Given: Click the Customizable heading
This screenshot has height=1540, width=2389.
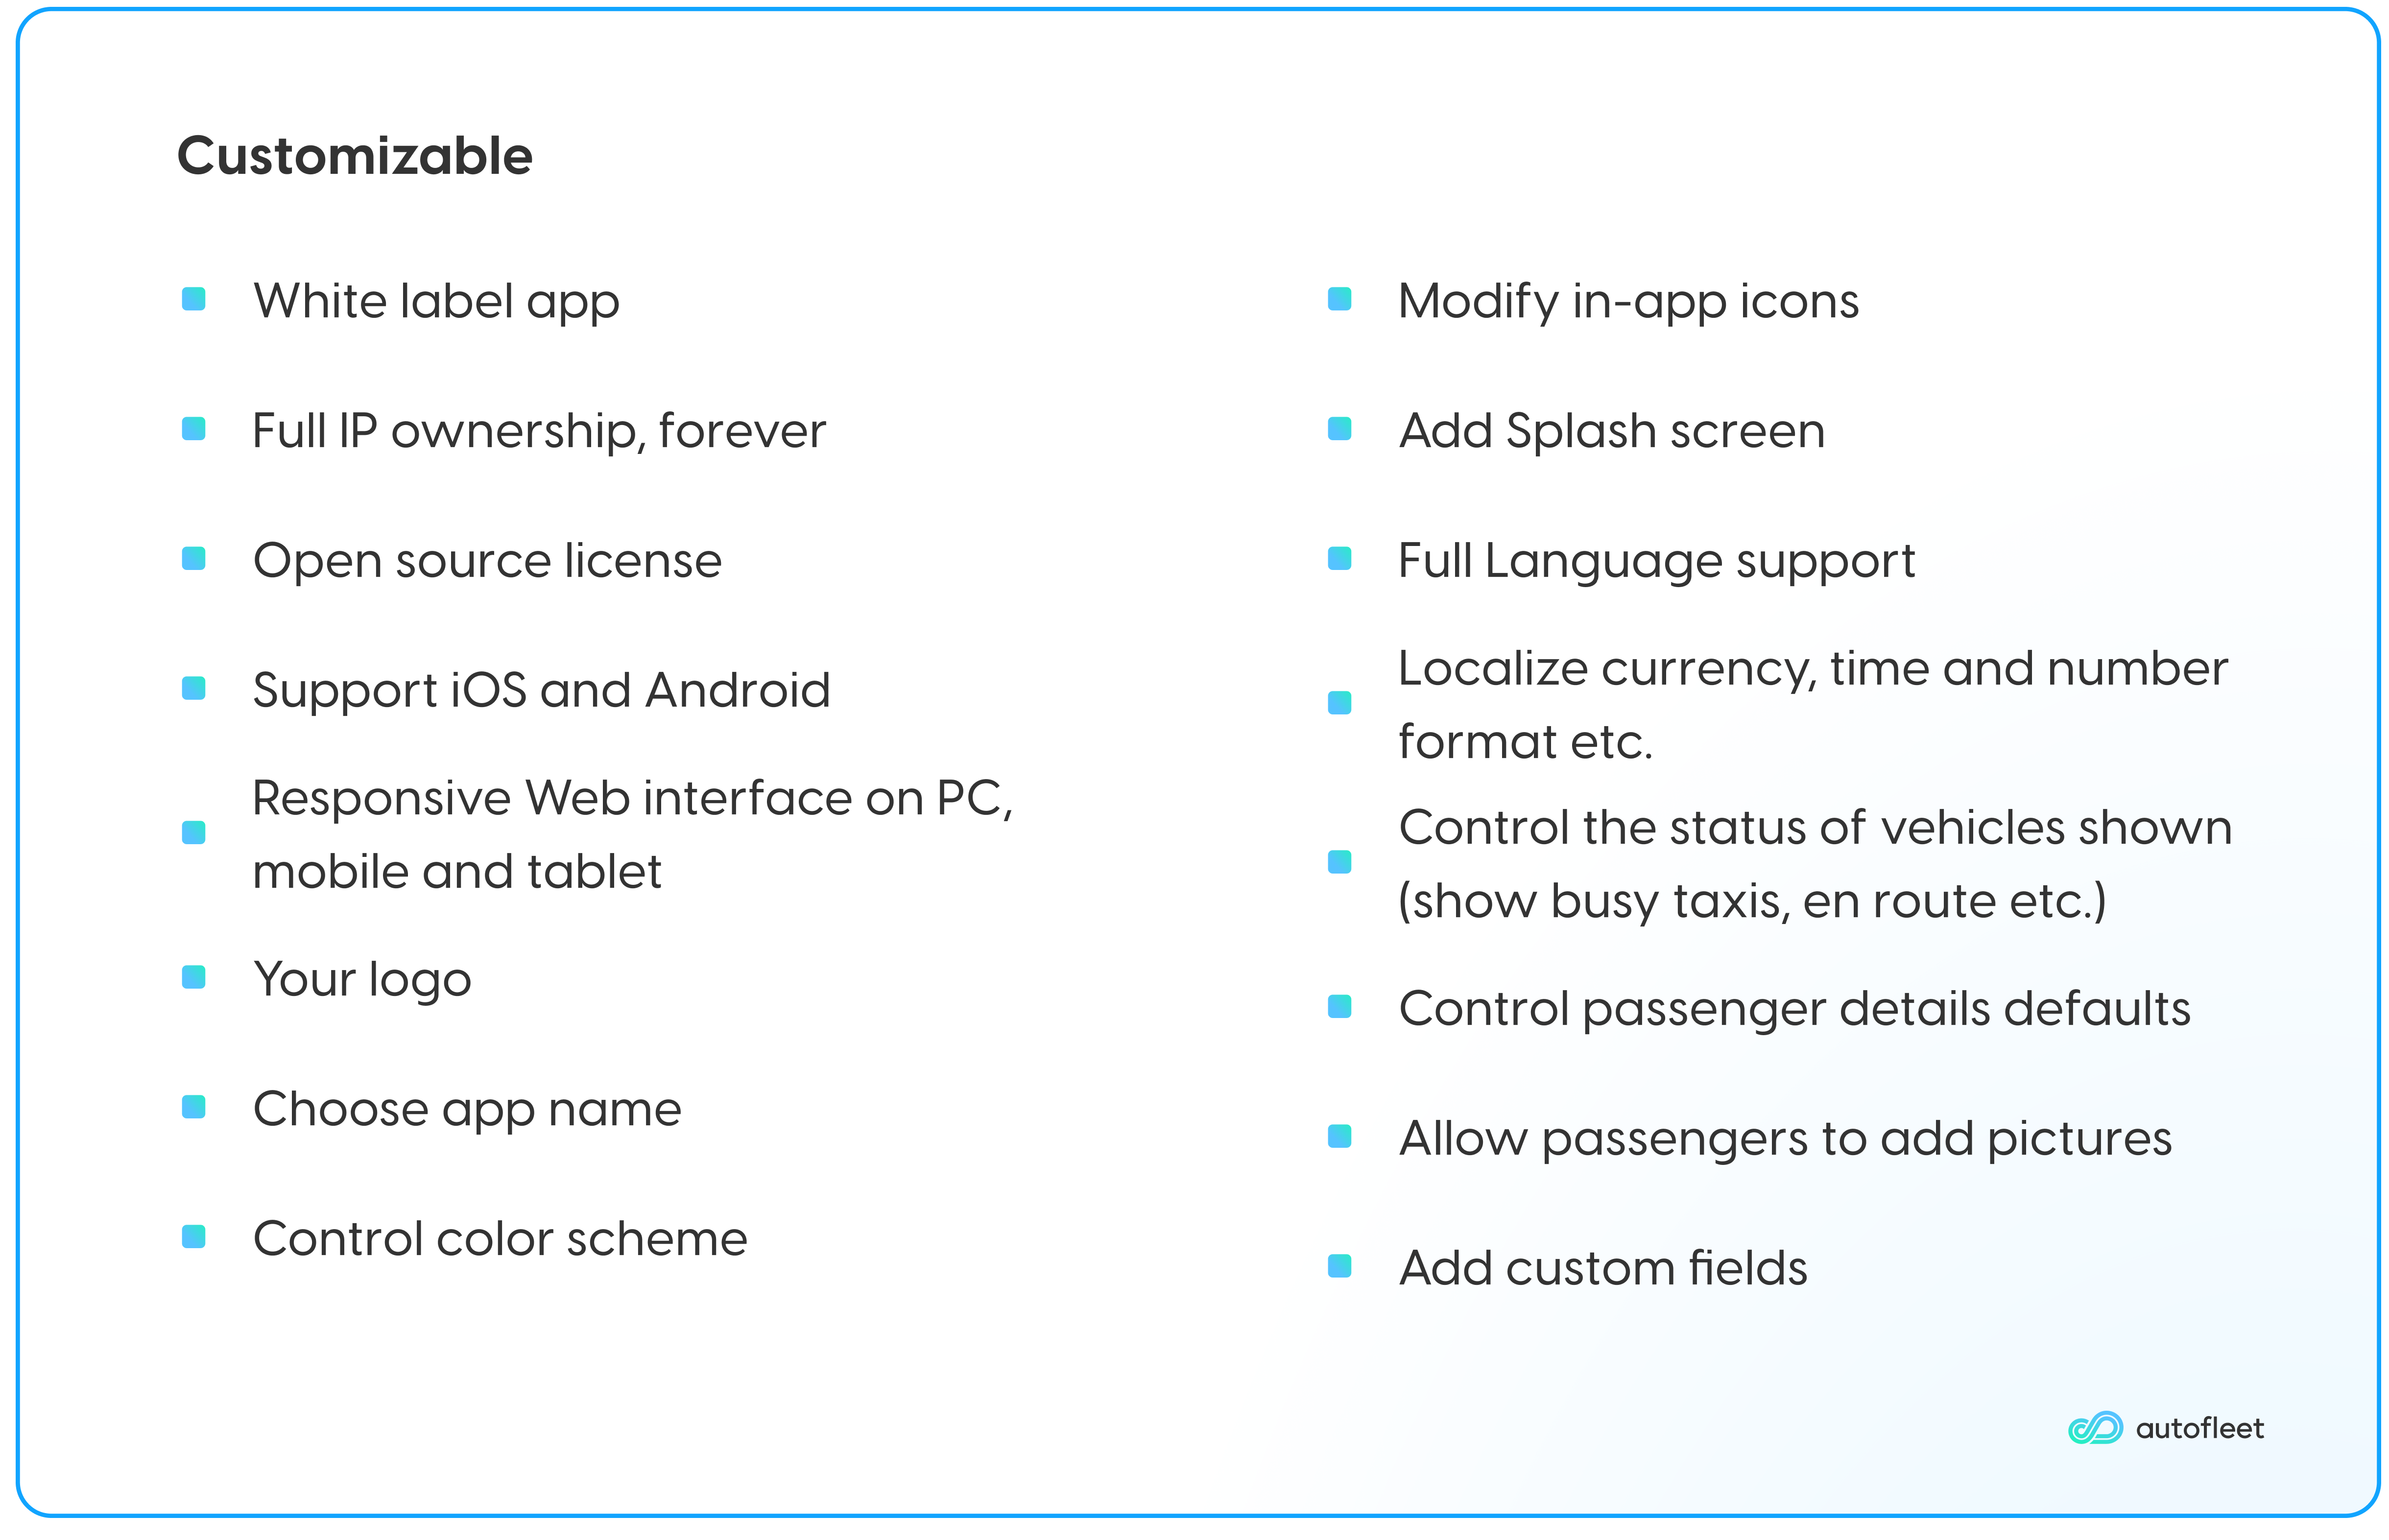Looking at the screenshot, I should tap(355, 156).
